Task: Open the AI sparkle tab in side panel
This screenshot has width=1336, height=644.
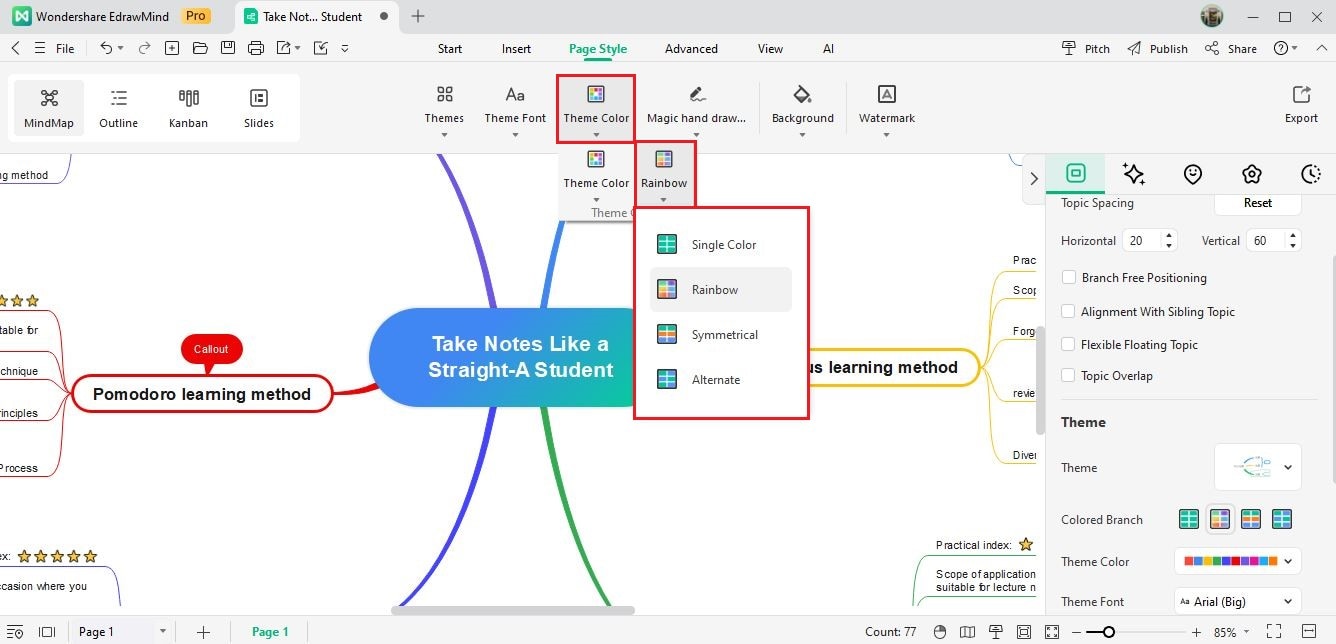Action: point(1134,173)
